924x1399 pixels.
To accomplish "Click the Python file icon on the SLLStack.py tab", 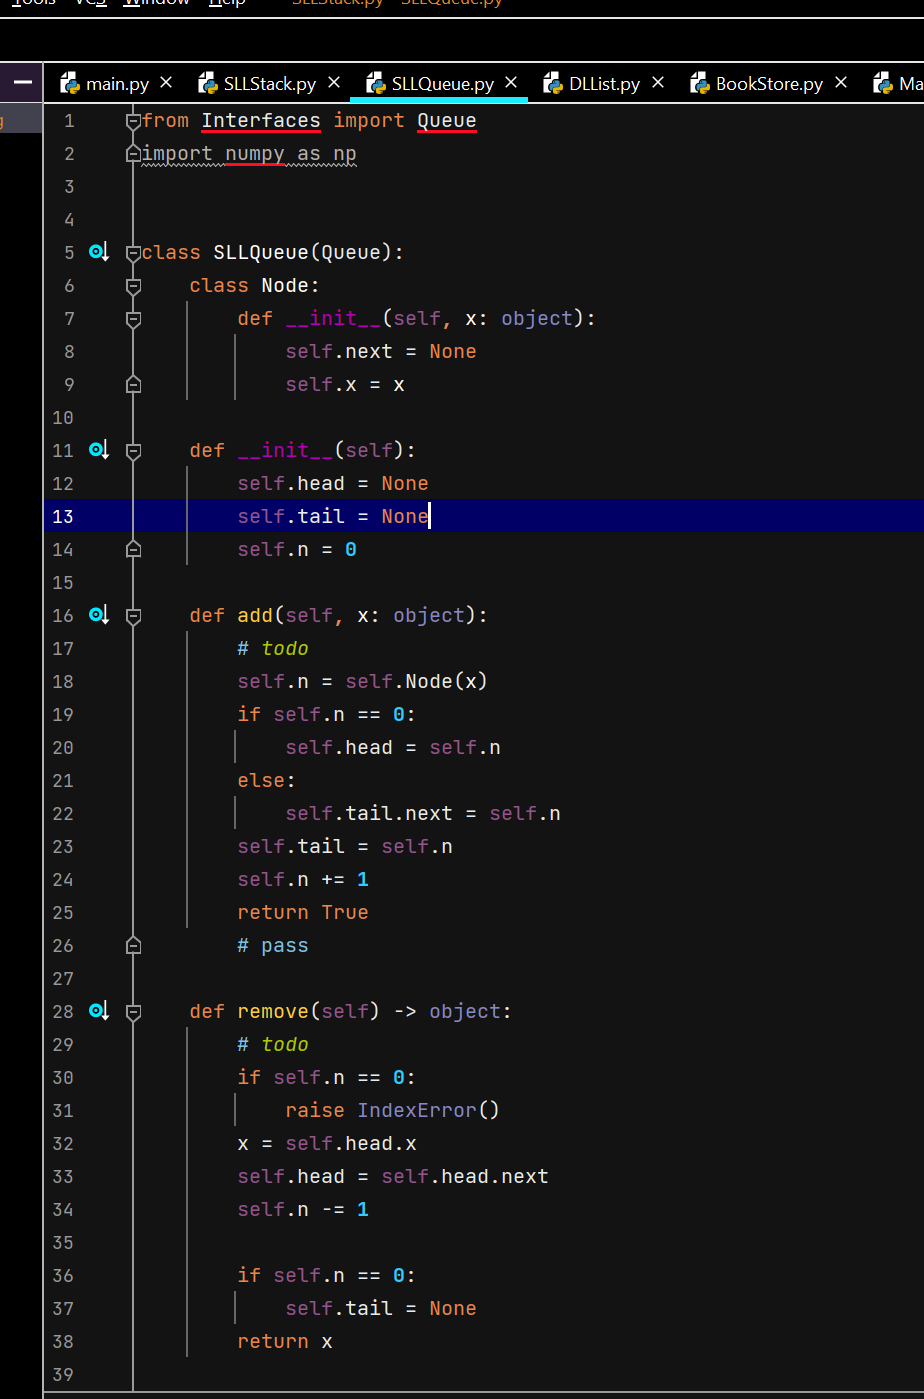I will tap(207, 83).
